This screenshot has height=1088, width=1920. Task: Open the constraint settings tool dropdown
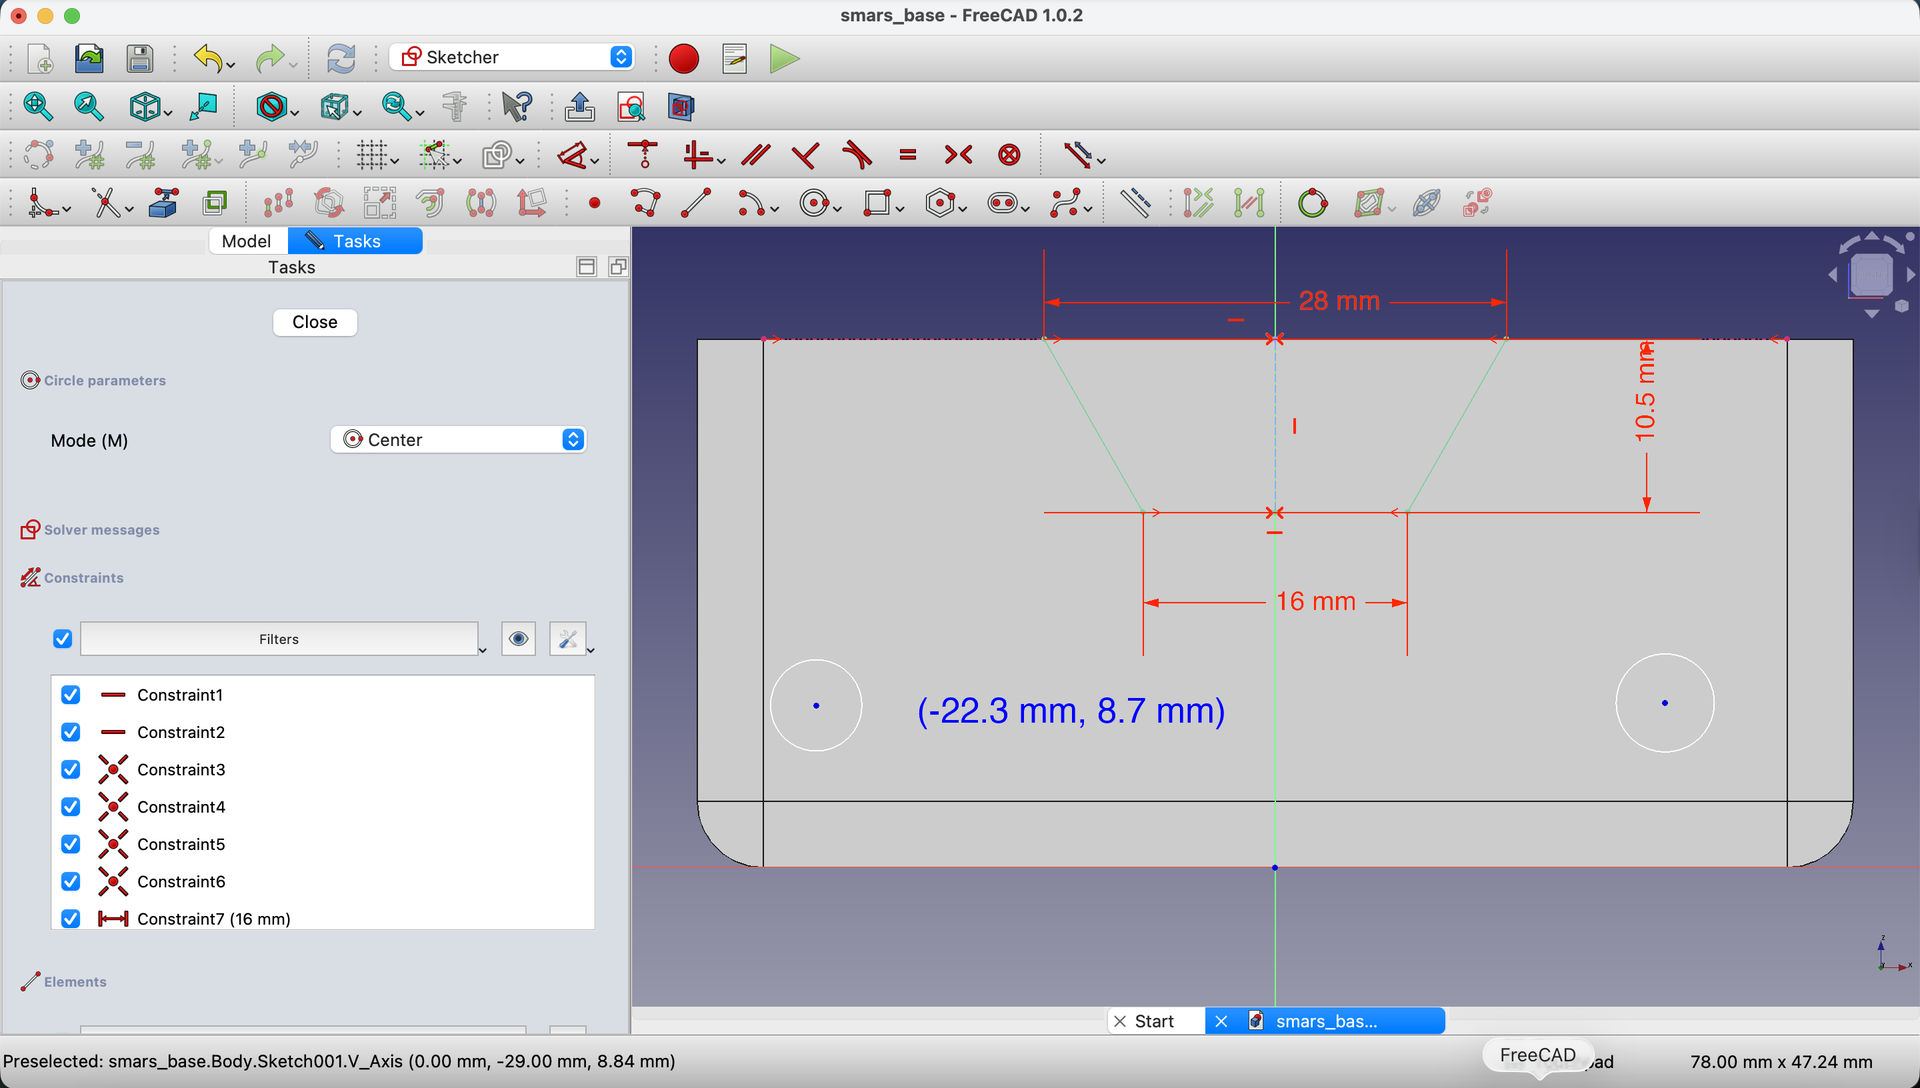[591, 650]
